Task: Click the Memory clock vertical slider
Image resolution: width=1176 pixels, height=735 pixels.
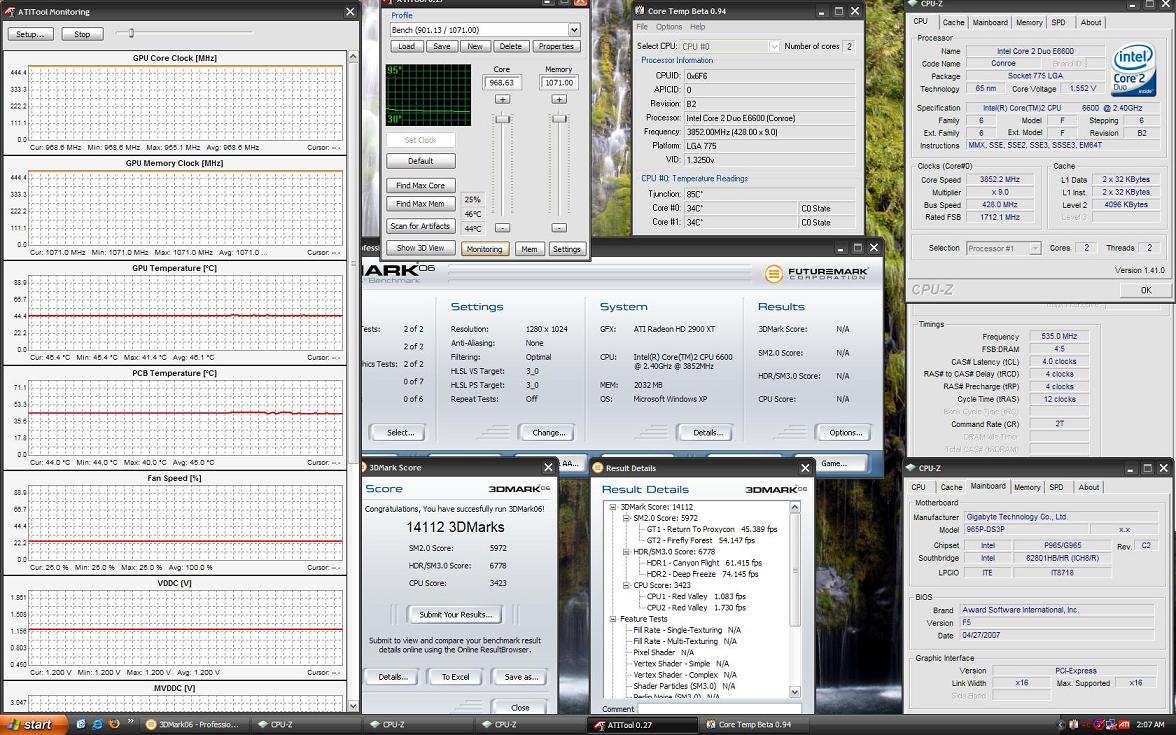Action: point(559,118)
